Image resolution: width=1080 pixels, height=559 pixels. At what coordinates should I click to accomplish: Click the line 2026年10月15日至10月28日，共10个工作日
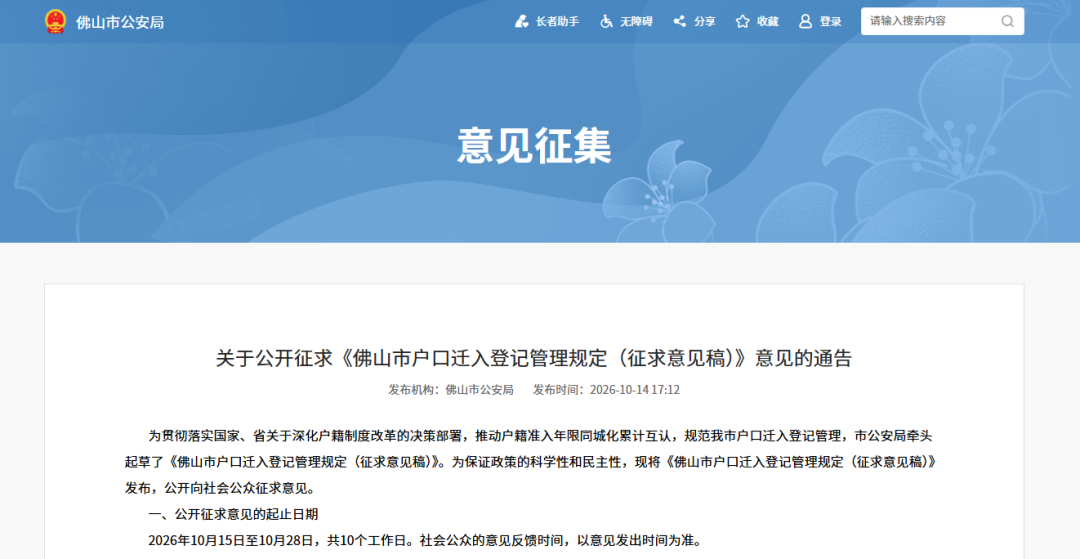[x=425, y=540]
